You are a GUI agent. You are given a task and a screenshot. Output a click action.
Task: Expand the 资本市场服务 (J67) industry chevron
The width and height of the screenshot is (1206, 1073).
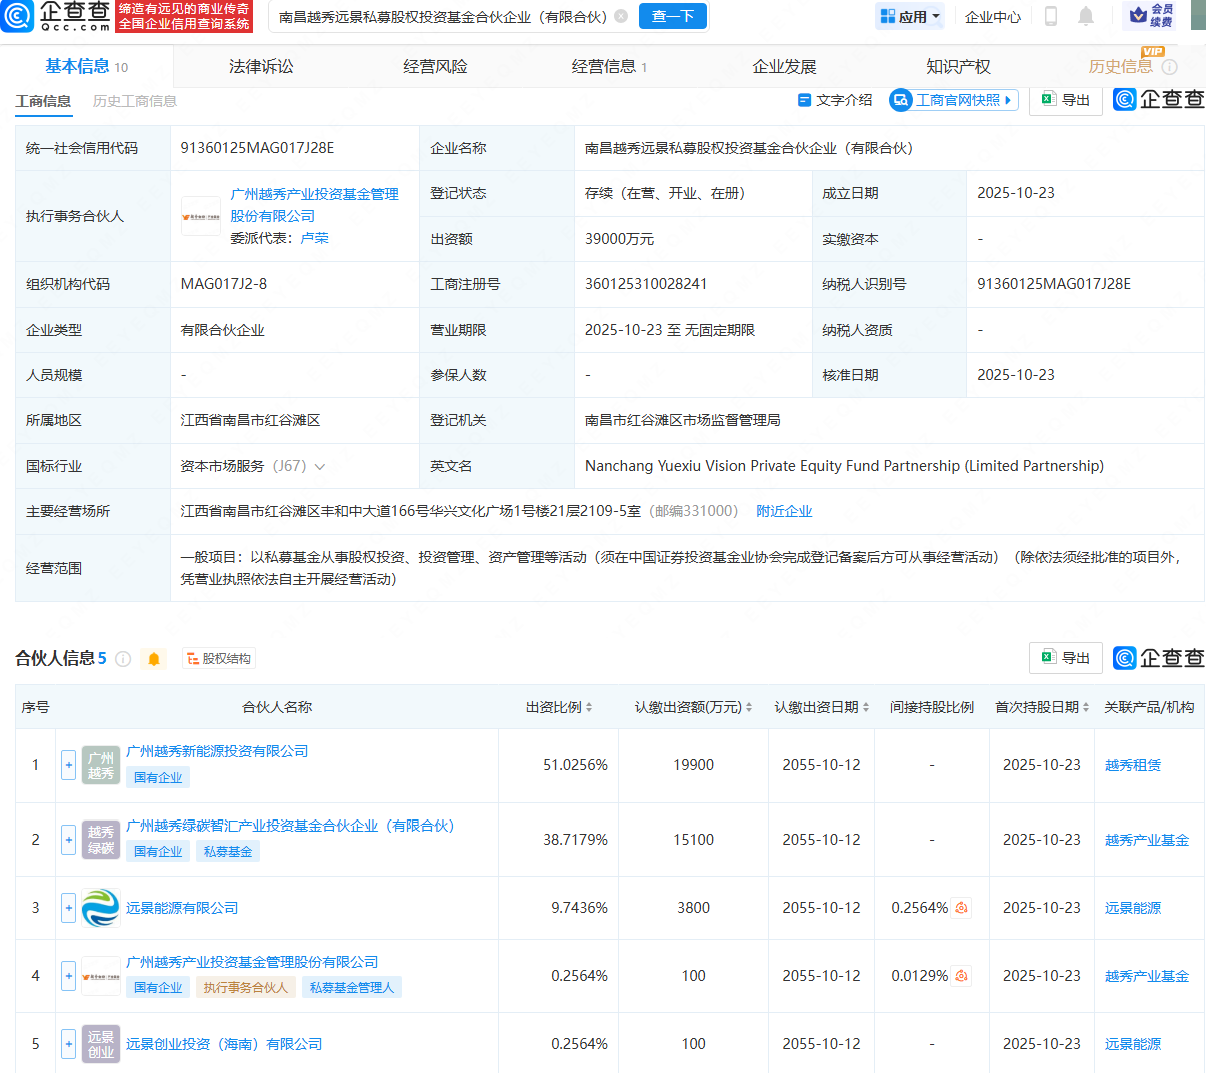click(320, 467)
